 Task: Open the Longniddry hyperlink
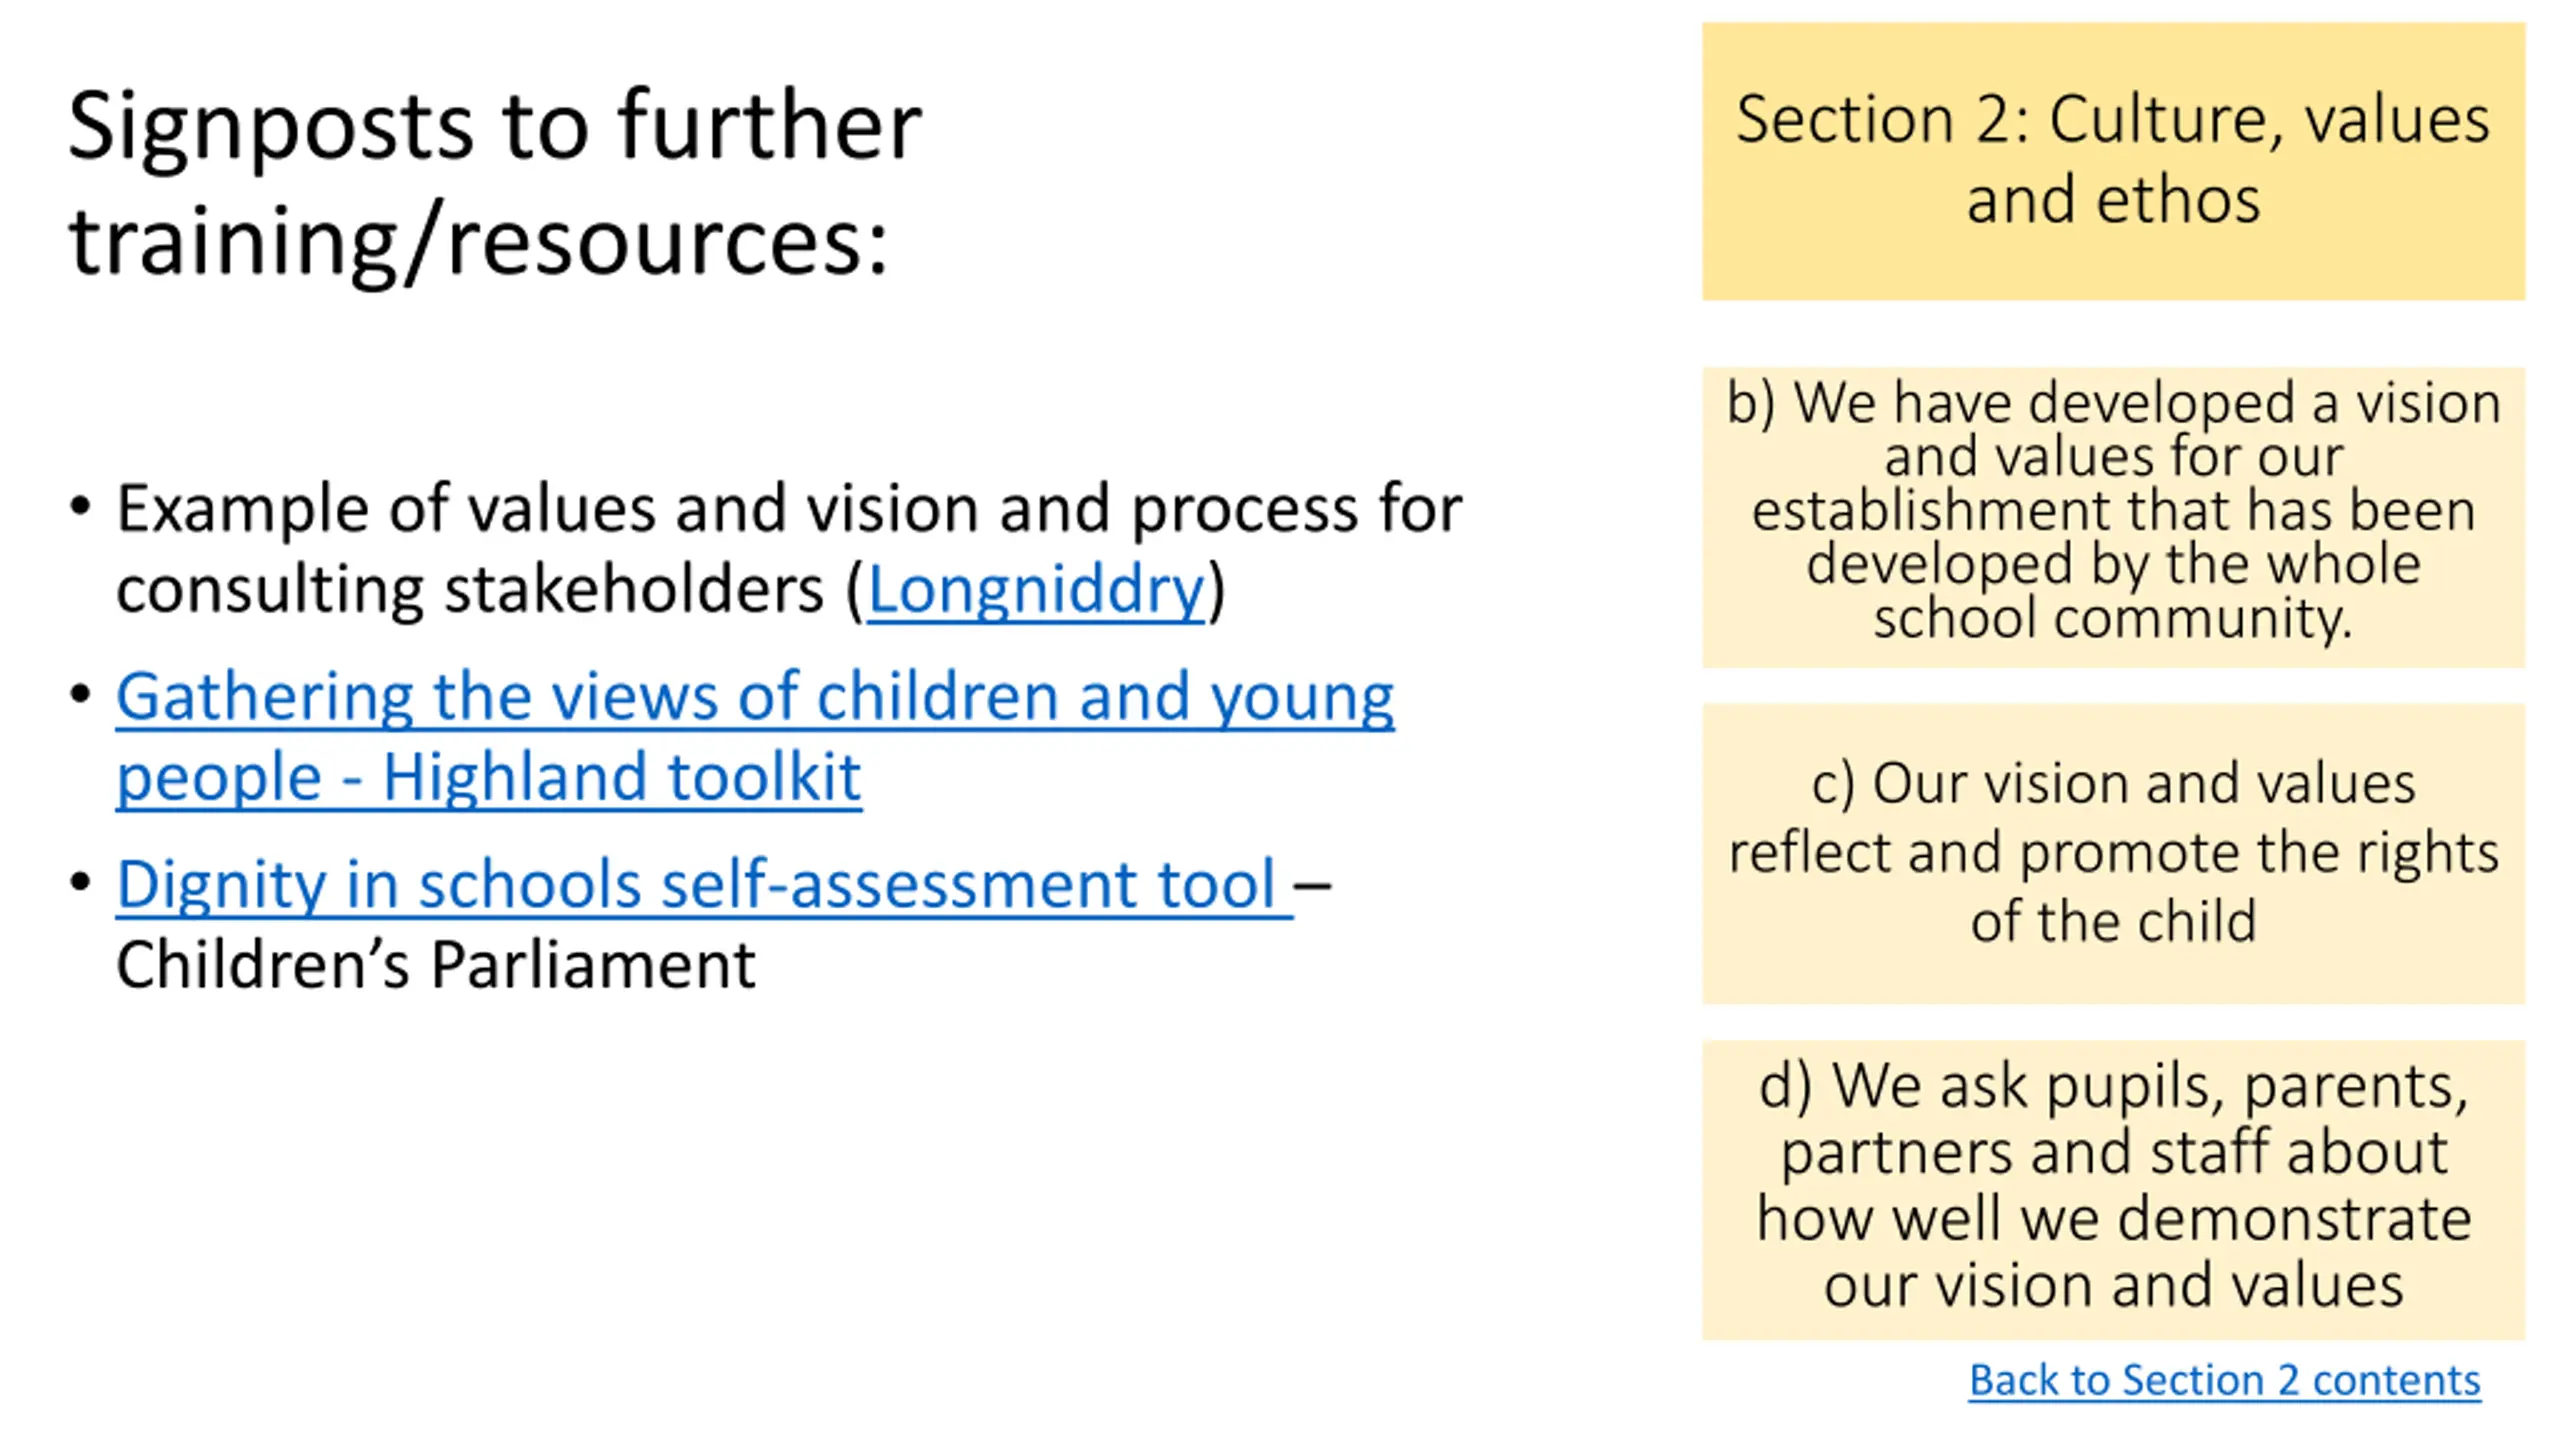(1035, 589)
